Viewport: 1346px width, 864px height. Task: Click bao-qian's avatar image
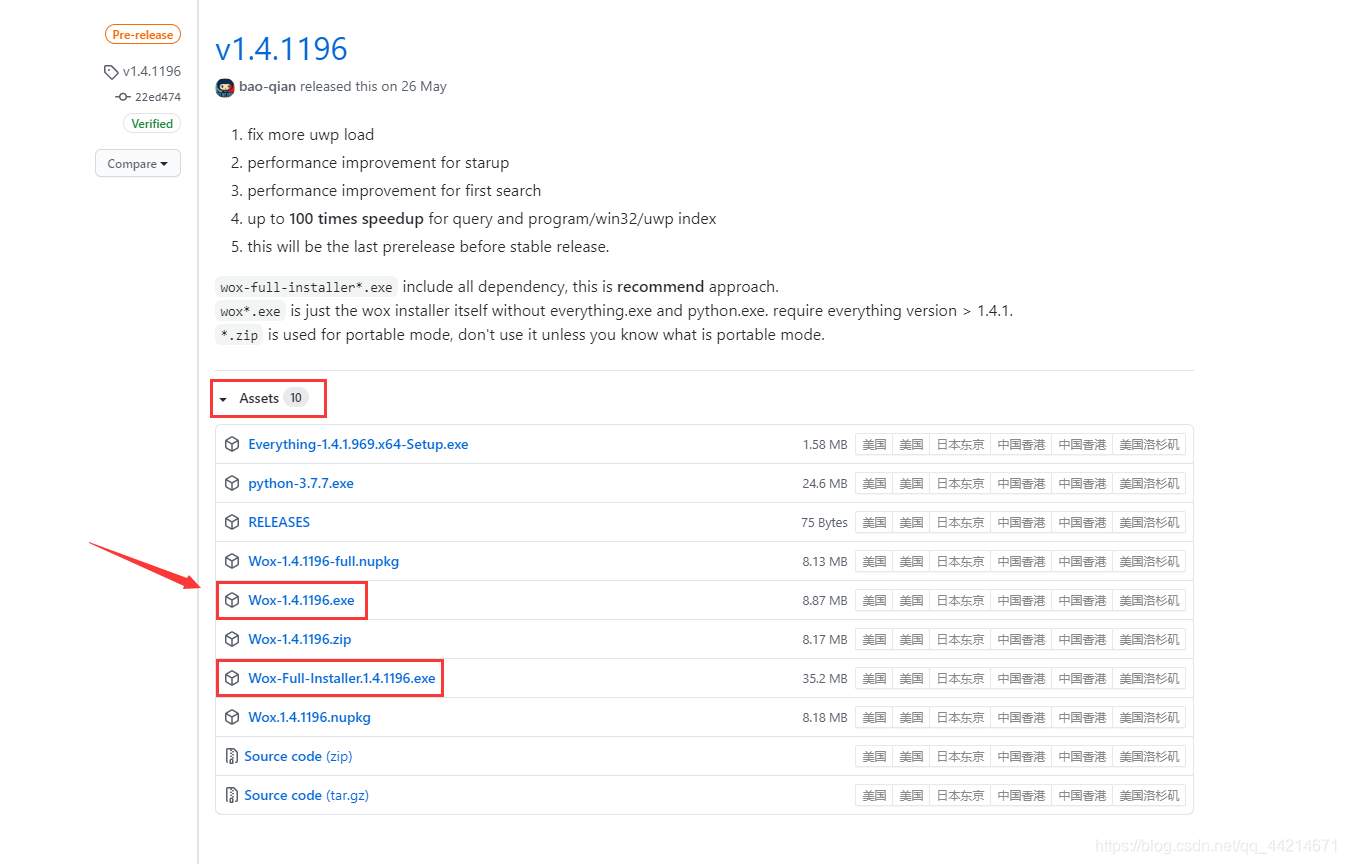pyautogui.click(x=225, y=87)
